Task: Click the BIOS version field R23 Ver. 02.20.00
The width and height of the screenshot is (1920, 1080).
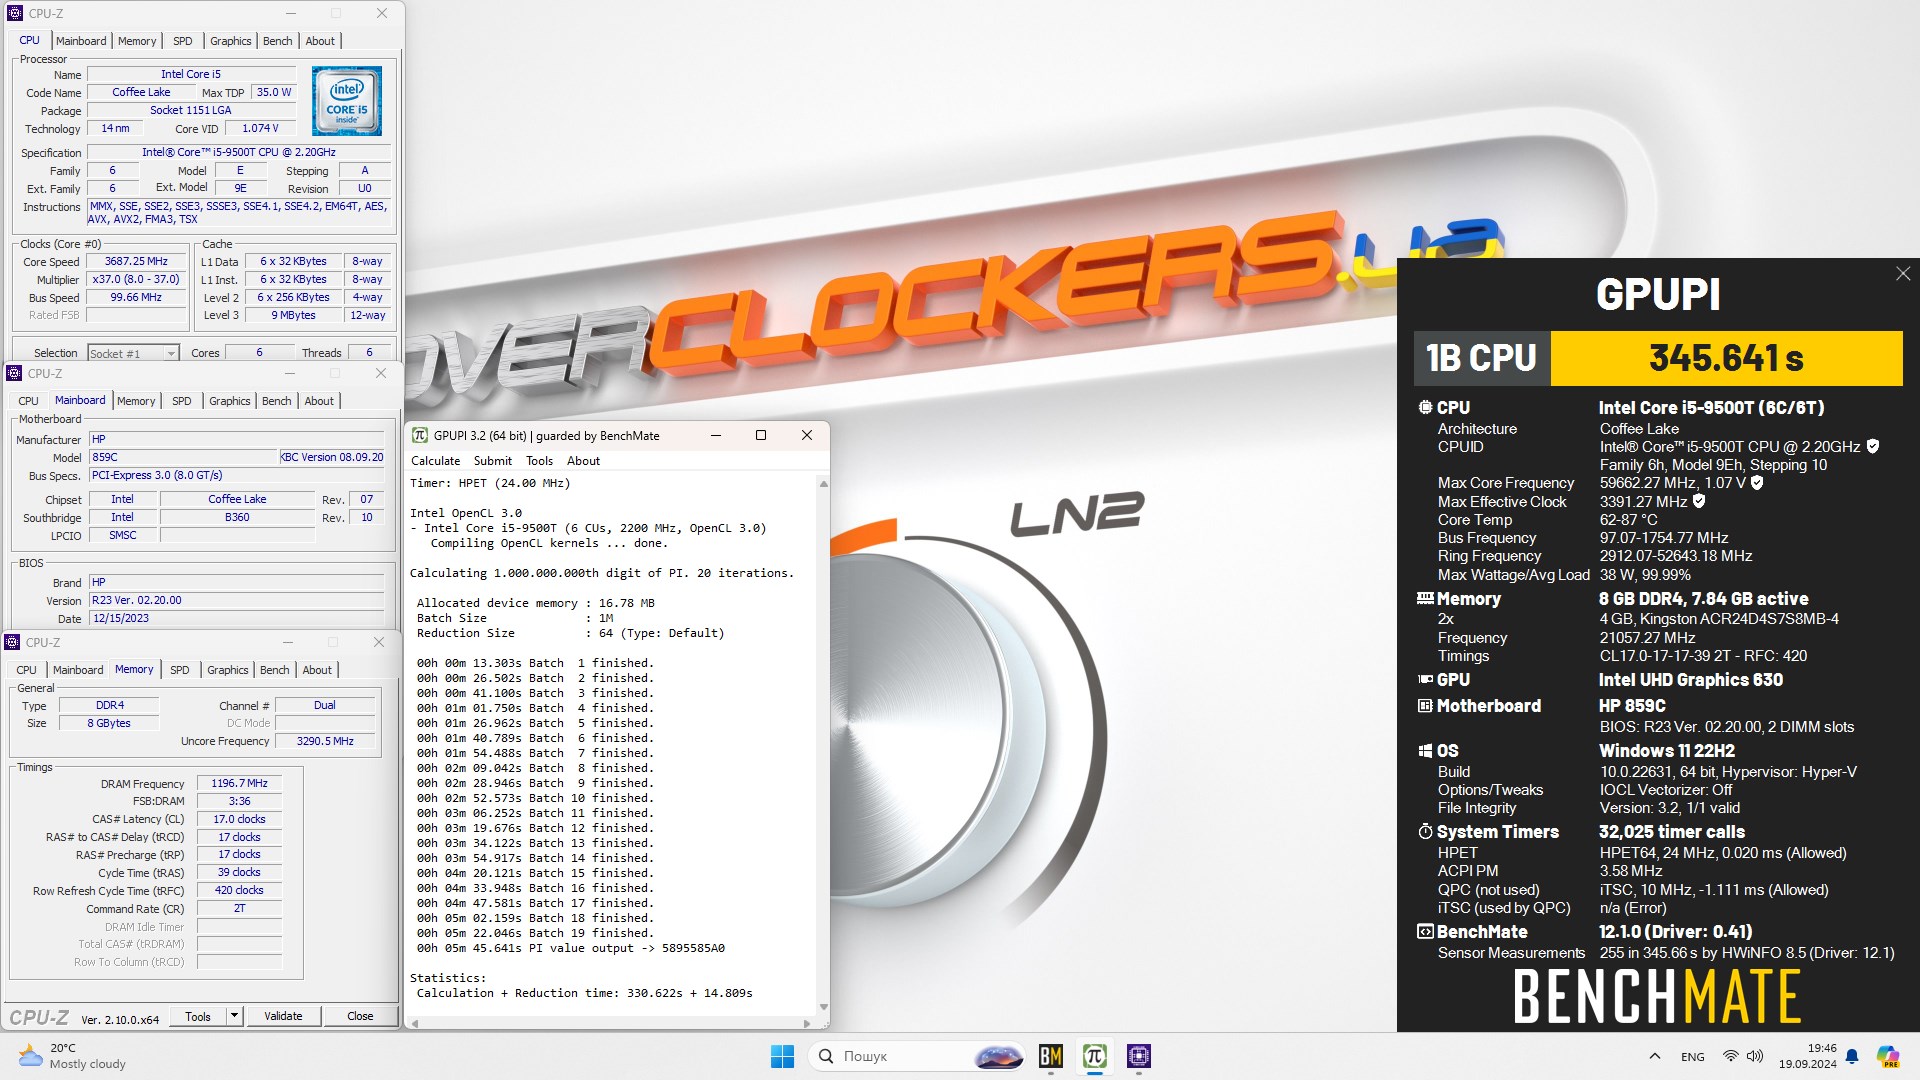Action: click(x=236, y=600)
